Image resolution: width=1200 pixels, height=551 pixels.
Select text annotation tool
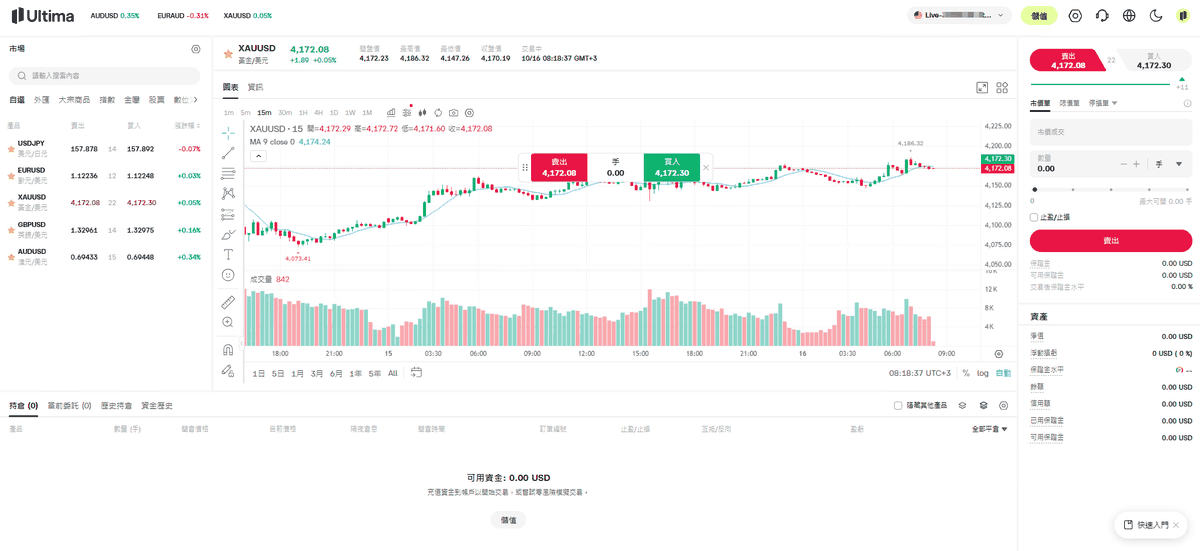[228, 254]
